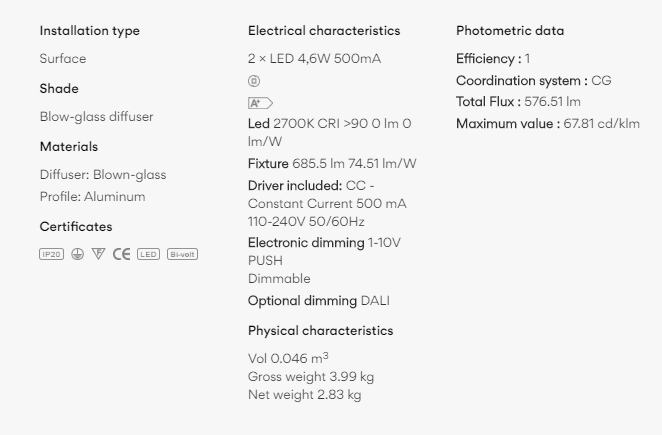
Task: Click the F-mark triangle certificate icon
Action: pos(98,254)
